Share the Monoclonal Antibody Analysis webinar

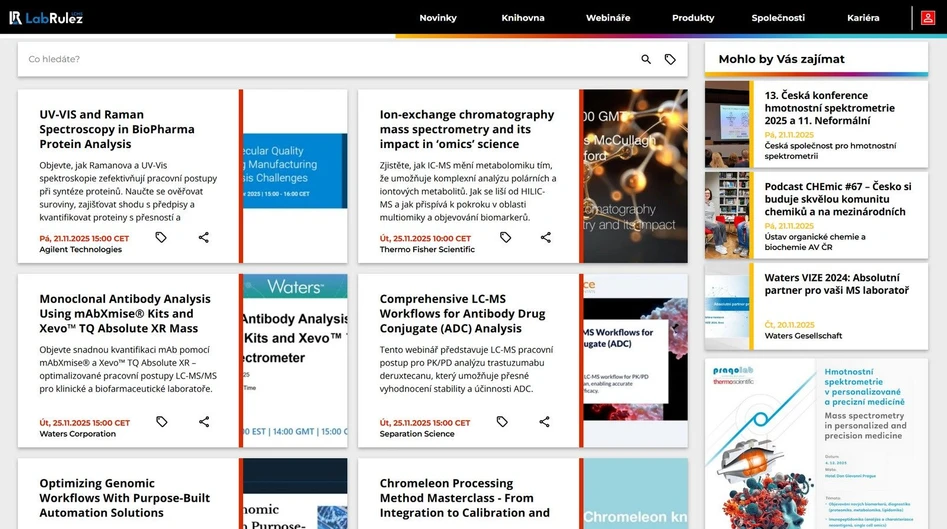pyautogui.click(x=204, y=422)
